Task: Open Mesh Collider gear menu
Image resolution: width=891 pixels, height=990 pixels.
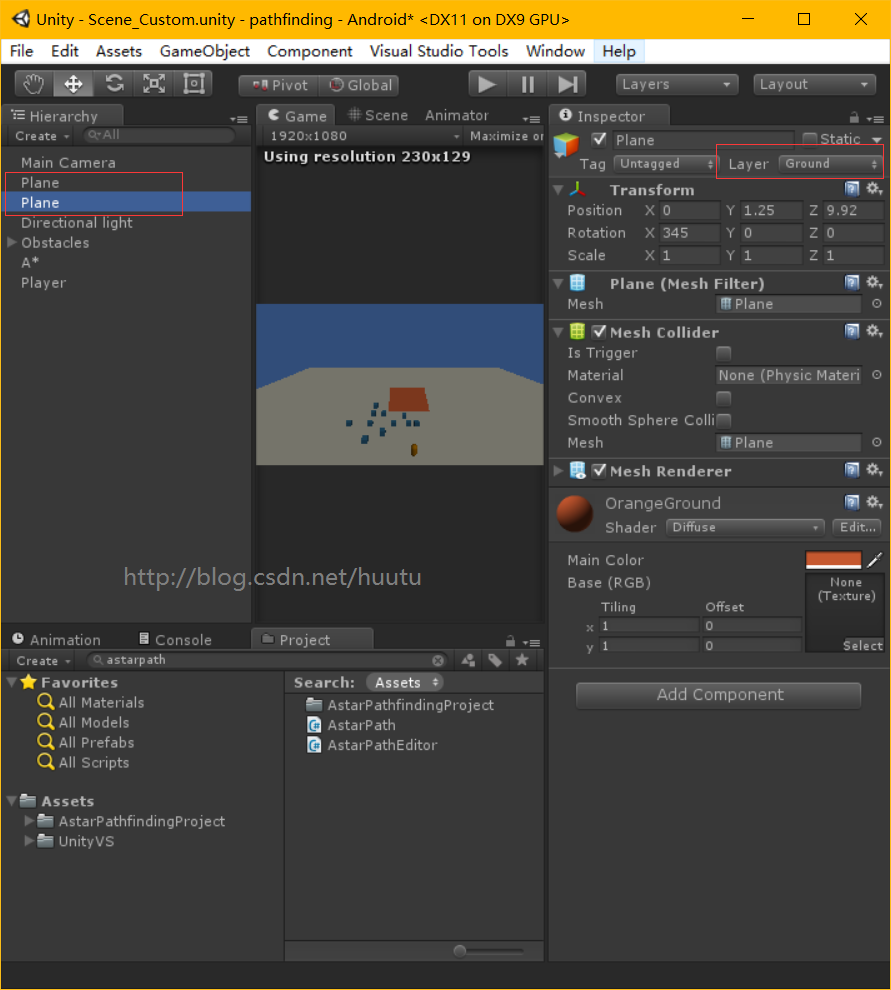Action: (874, 330)
